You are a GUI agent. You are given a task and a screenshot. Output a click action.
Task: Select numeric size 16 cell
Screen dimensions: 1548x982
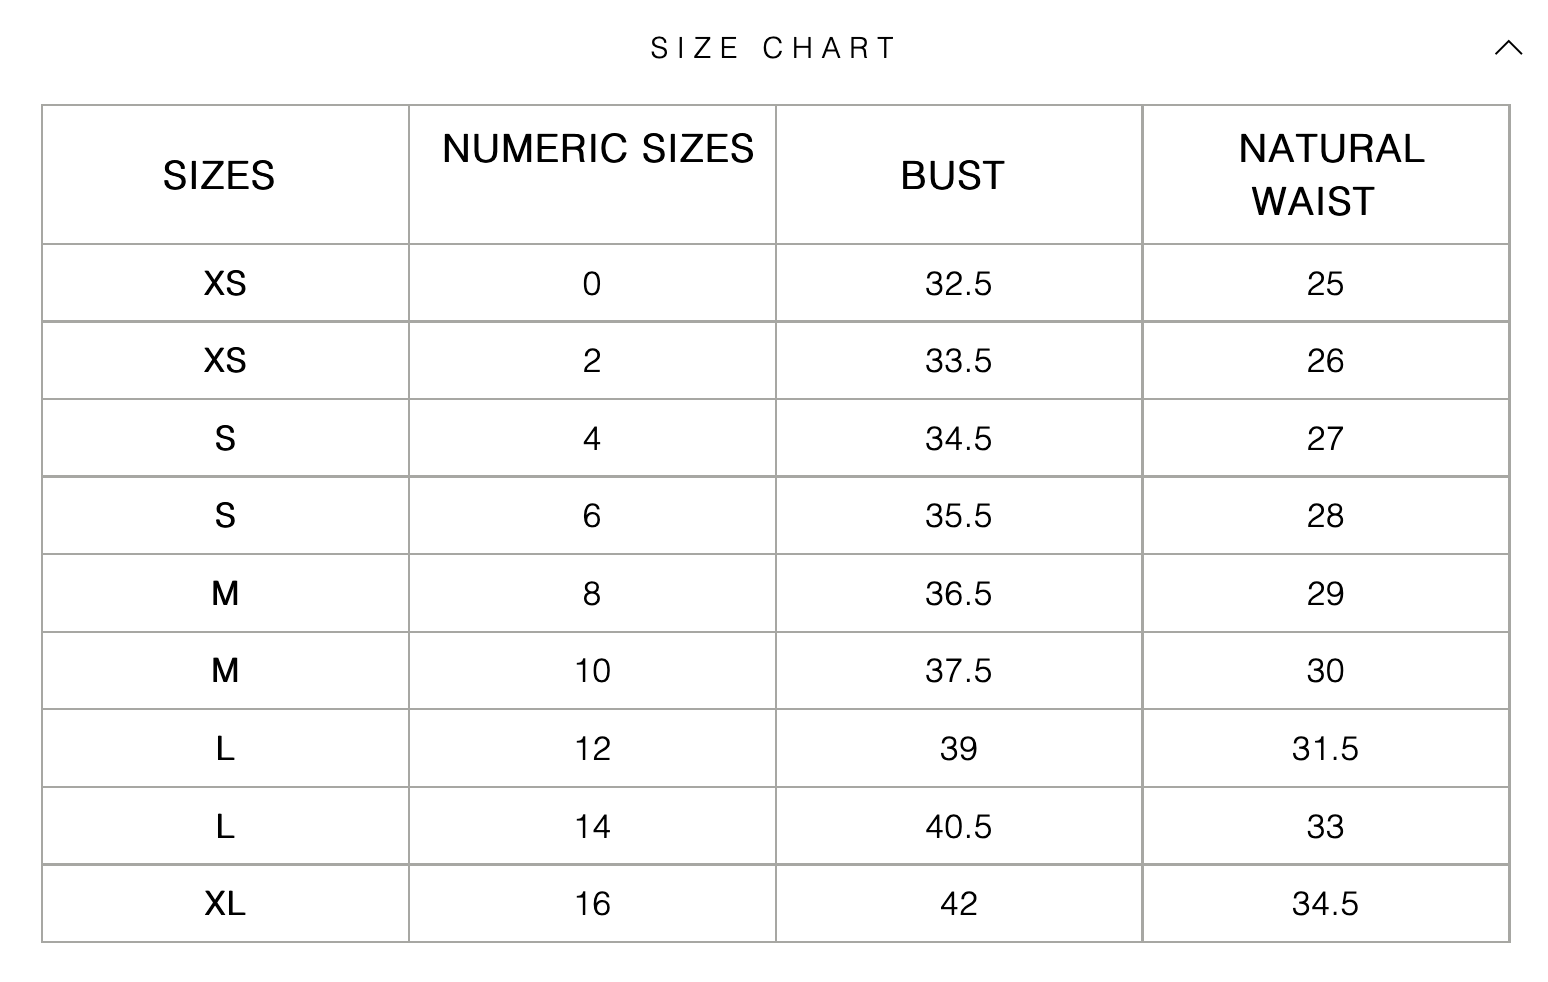592,904
